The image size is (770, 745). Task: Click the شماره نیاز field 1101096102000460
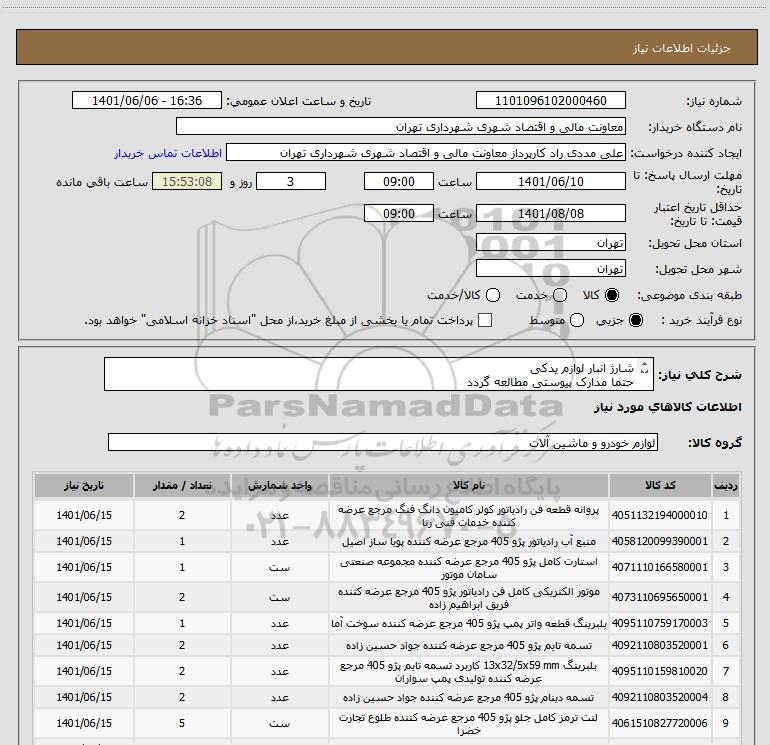point(550,100)
